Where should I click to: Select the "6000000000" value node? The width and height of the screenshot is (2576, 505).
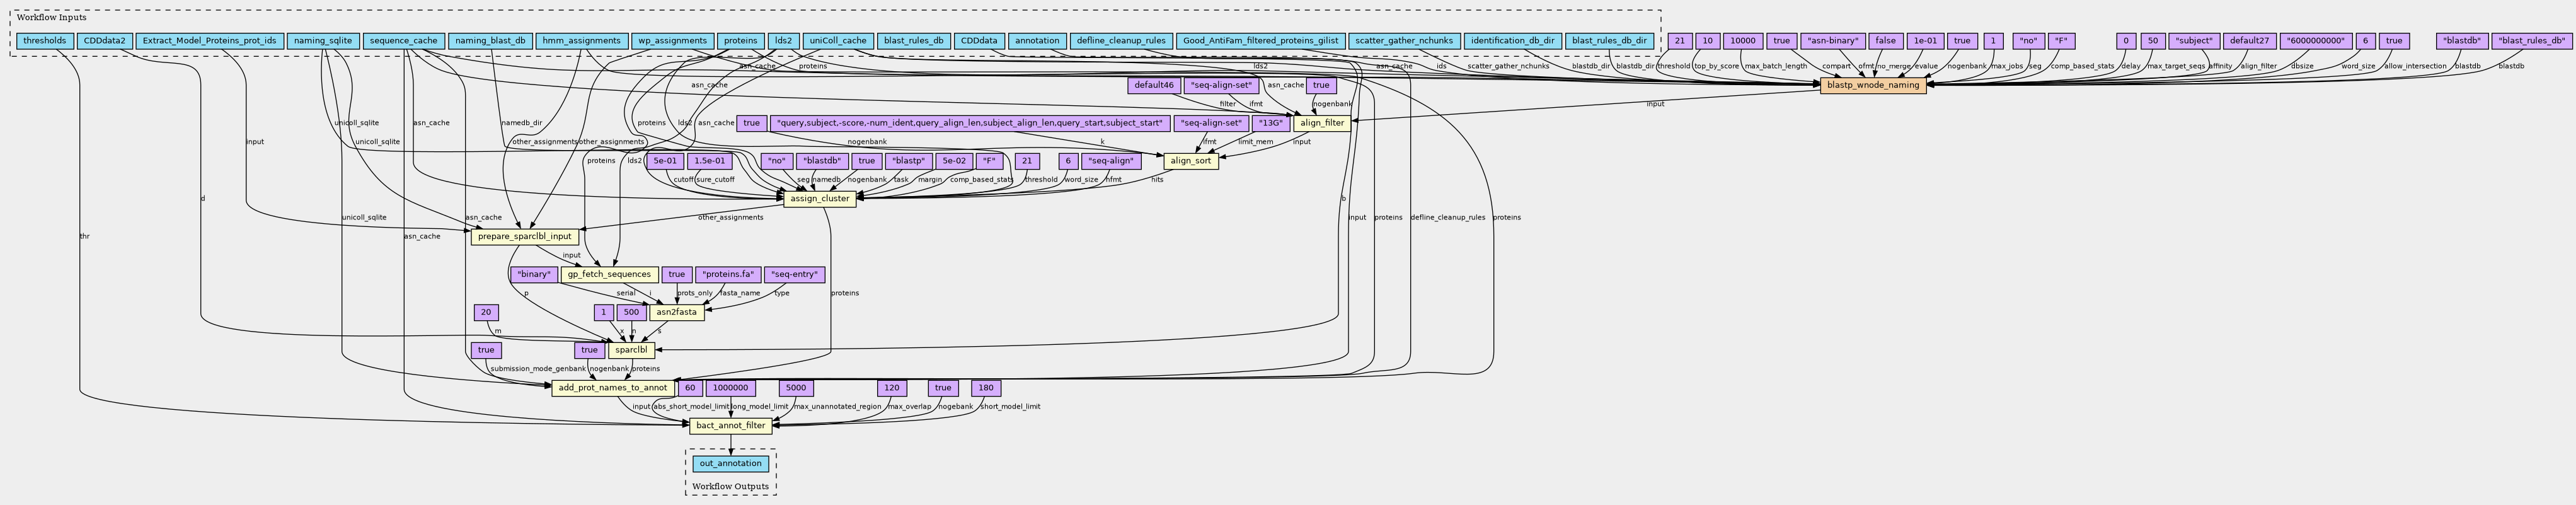pos(2315,41)
